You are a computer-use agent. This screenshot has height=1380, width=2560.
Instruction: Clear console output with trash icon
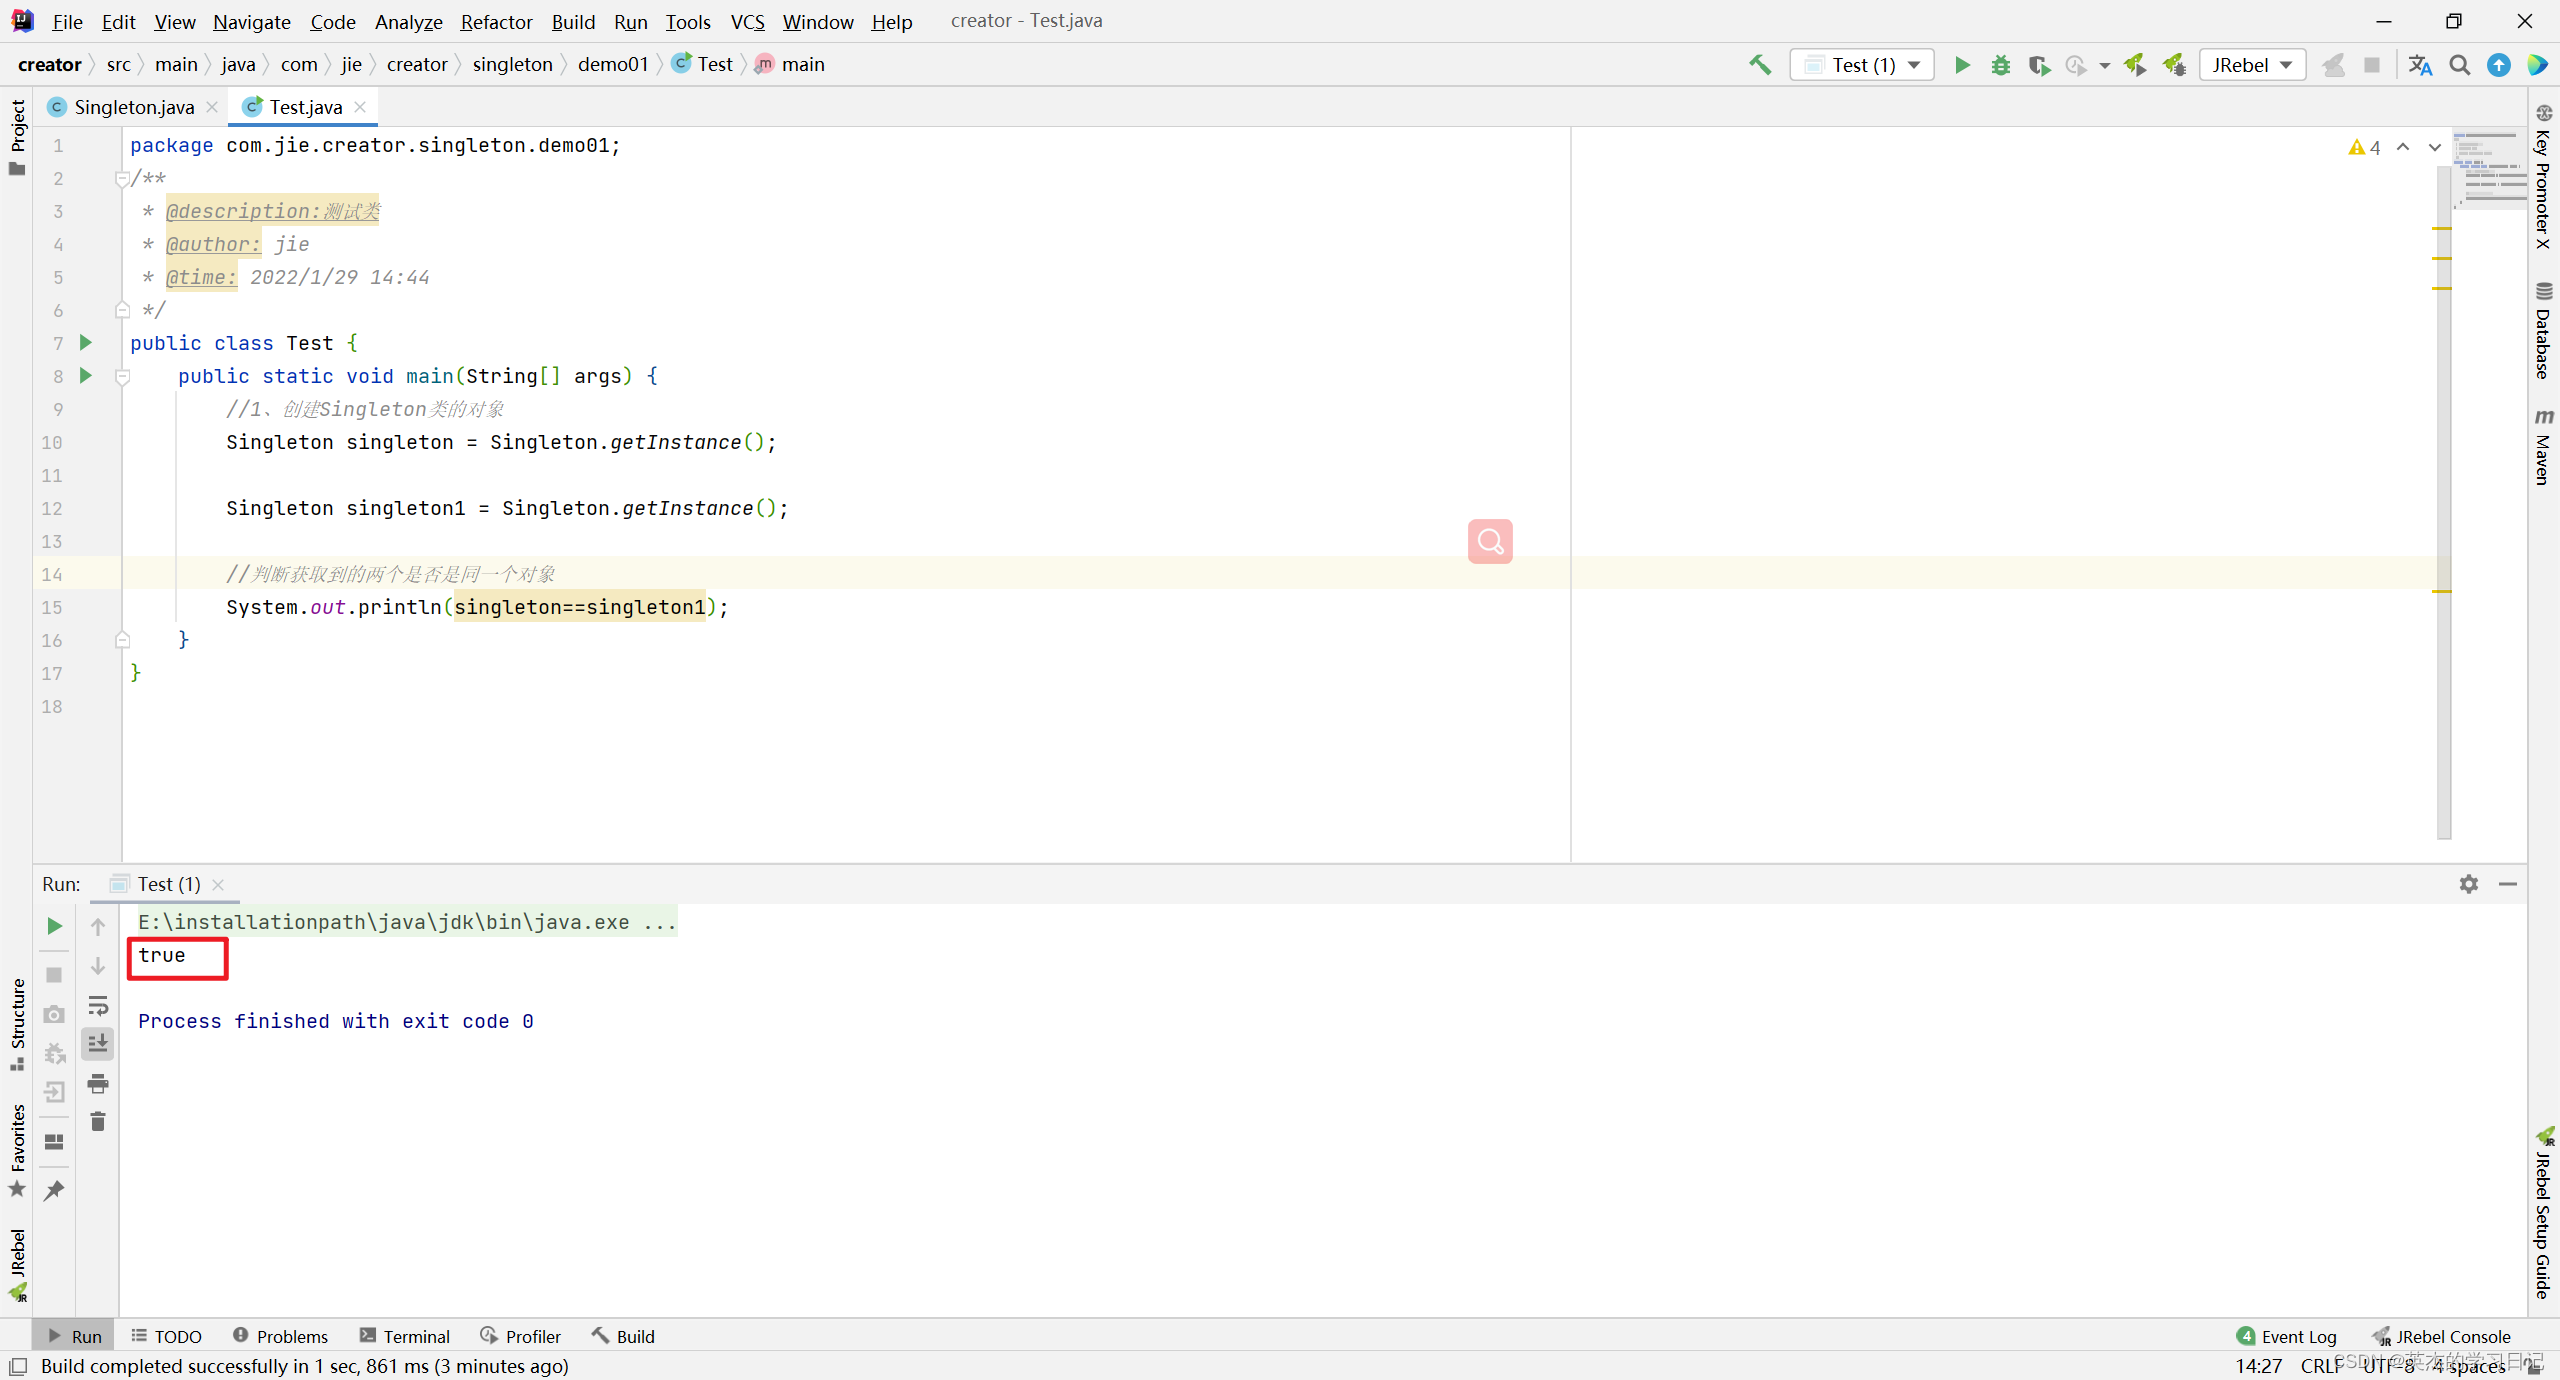pyautogui.click(x=98, y=1122)
